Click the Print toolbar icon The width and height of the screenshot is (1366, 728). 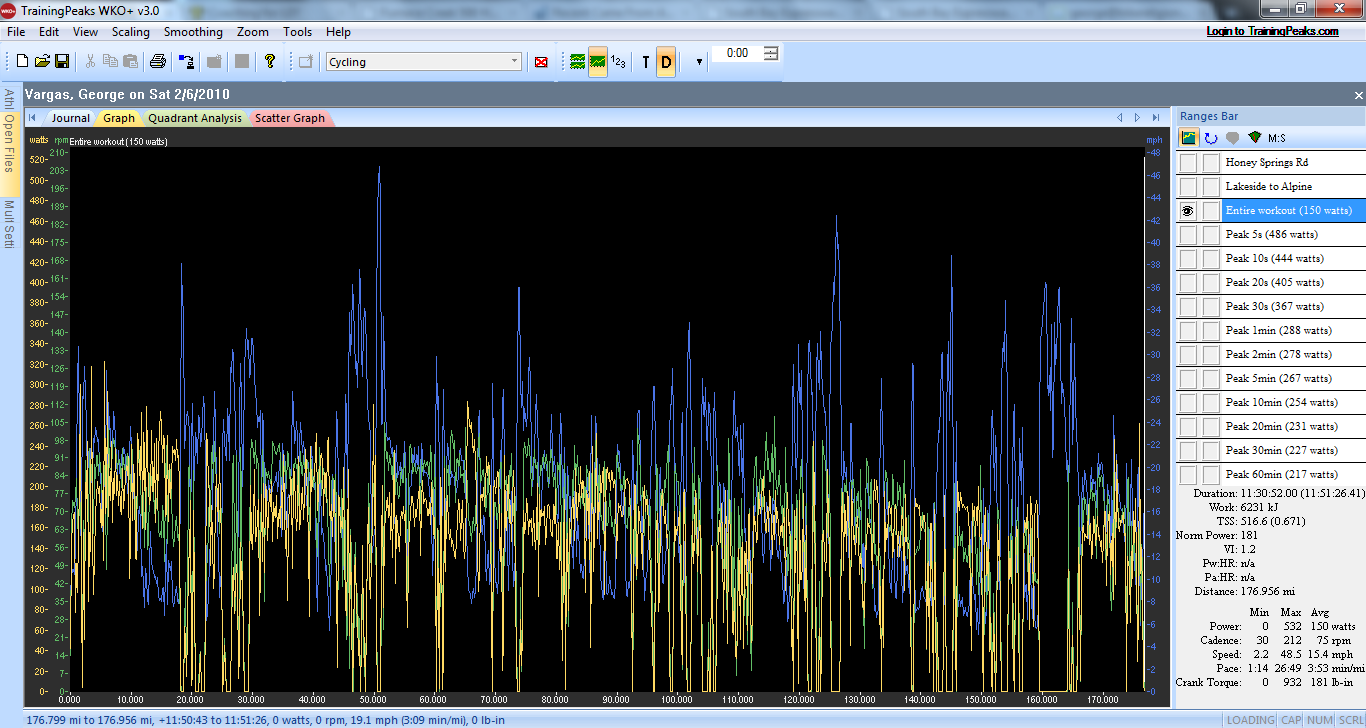coord(157,62)
